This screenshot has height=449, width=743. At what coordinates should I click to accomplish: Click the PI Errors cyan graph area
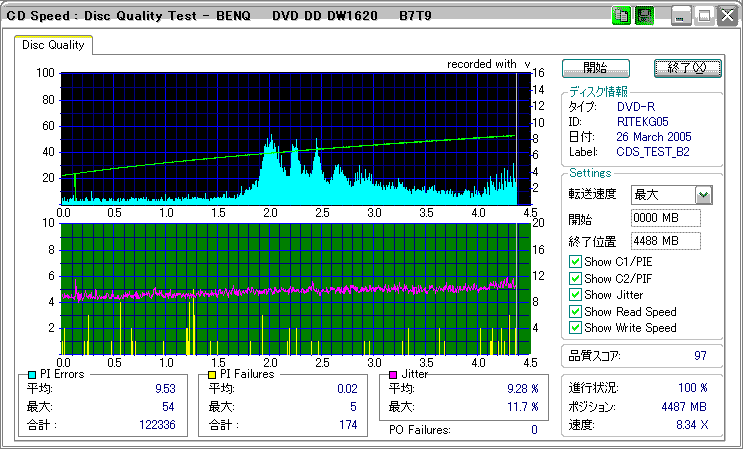(295, 138)
